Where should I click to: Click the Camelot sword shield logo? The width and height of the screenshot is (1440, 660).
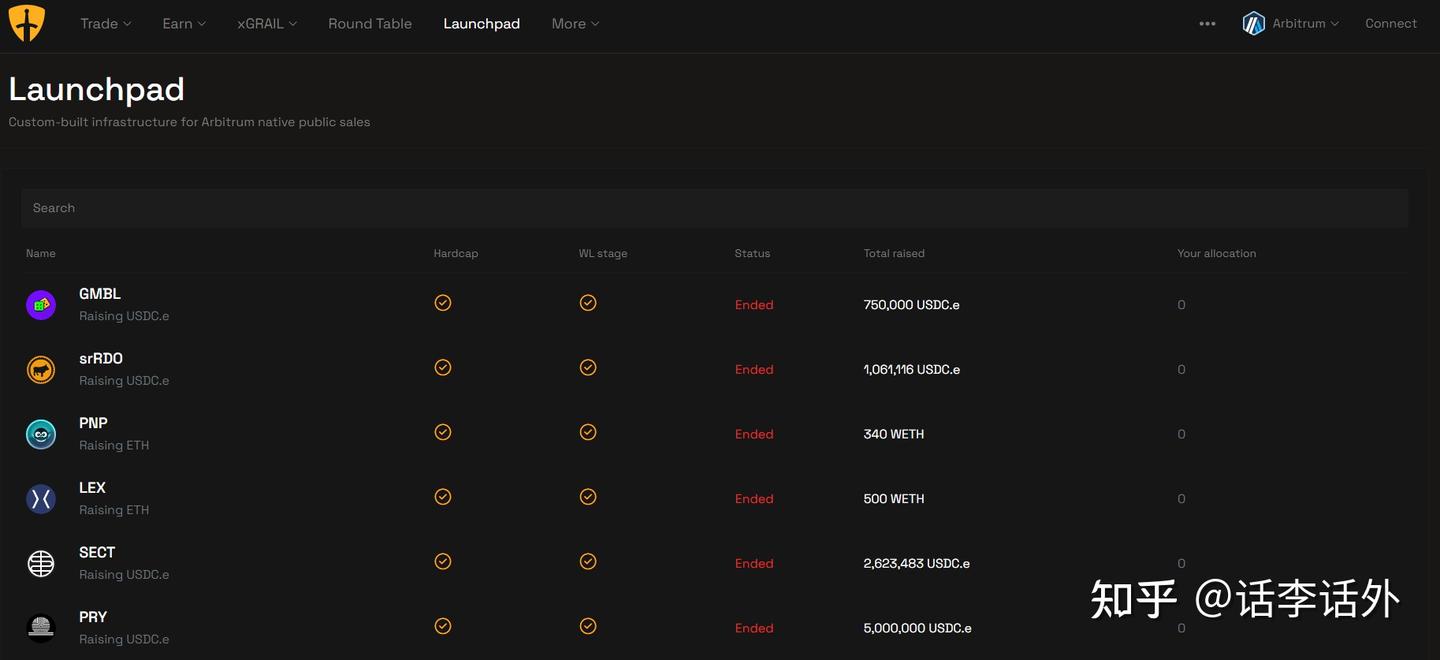[x=27, y=23]
